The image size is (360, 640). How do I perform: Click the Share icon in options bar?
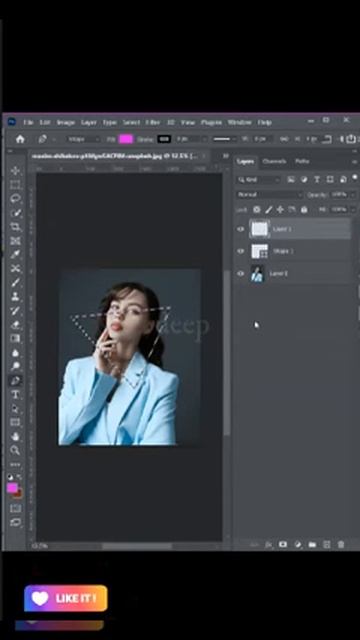coord(351,139)
